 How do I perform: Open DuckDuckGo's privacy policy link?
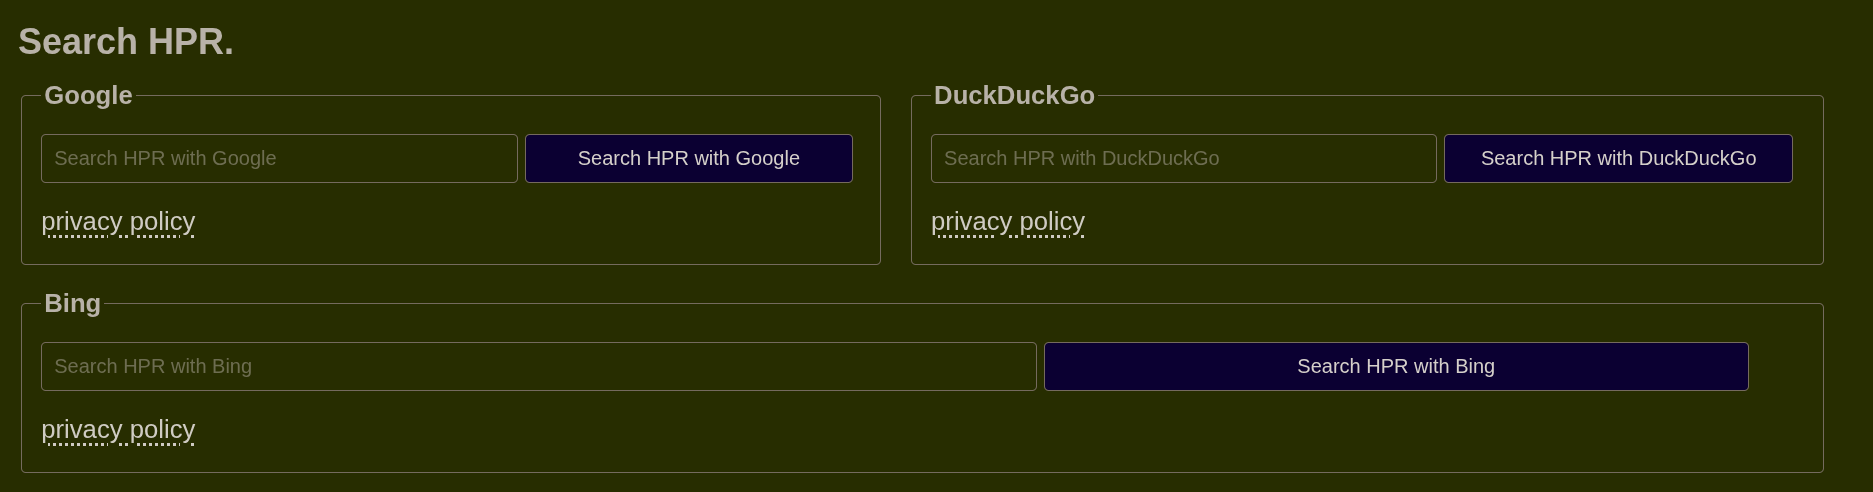pos(1007,221)
